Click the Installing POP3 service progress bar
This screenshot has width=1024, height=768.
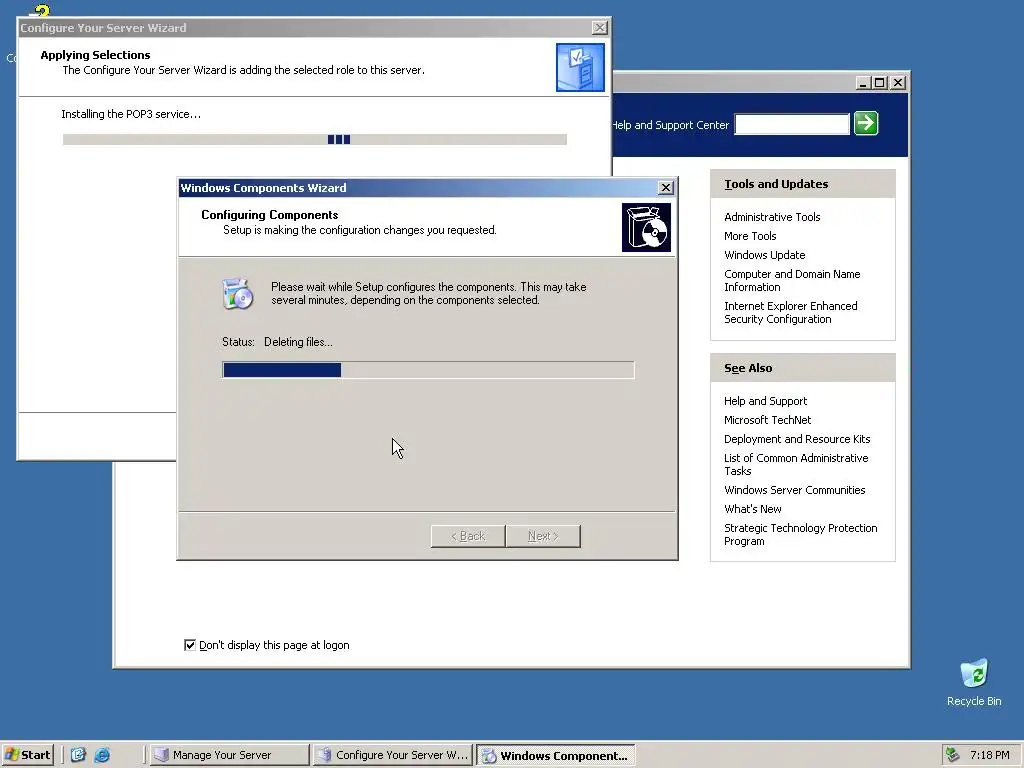(315, 139)
